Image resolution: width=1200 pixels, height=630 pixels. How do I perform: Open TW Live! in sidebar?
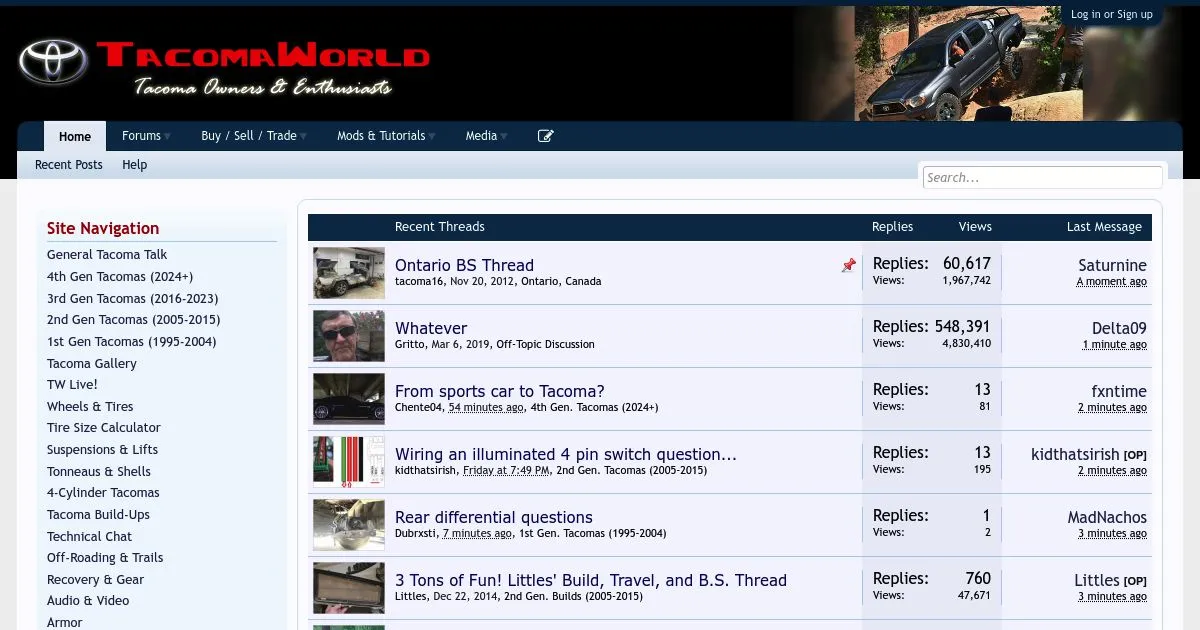pyautogui.click(x=72, y=385)
